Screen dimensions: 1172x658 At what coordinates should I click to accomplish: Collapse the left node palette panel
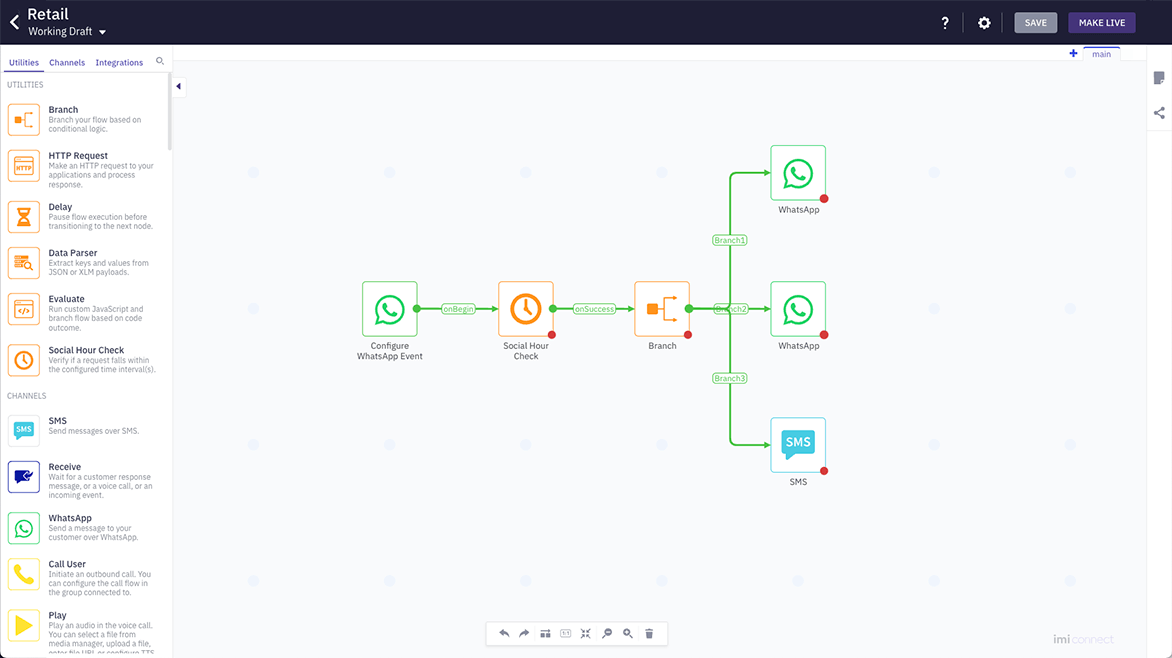179,86
